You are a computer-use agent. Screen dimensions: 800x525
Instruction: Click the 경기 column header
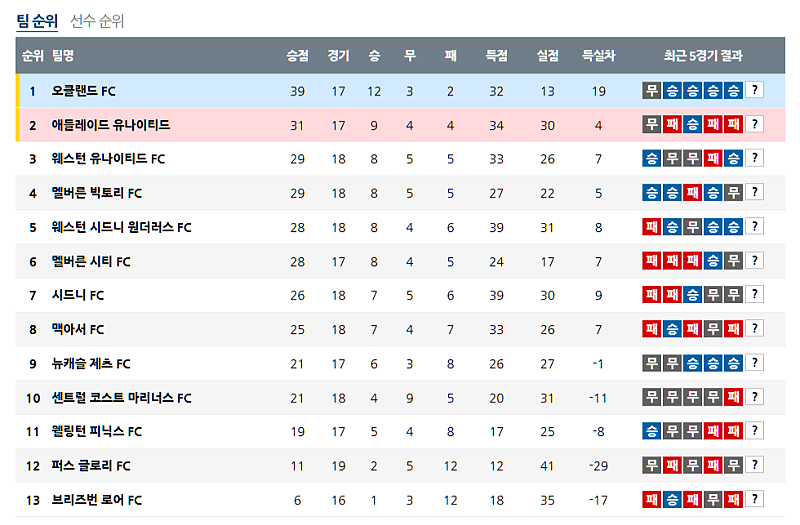point(338,56)
